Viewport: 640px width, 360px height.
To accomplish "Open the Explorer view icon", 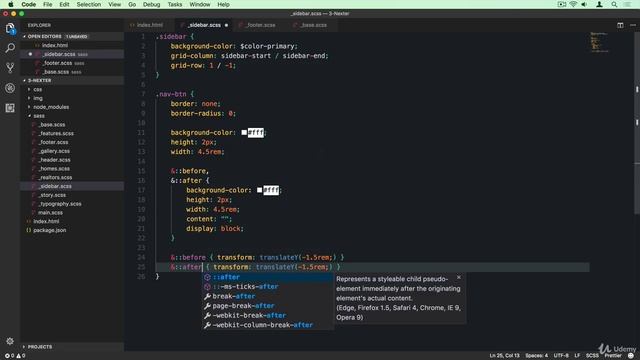I will coord(10,29).
